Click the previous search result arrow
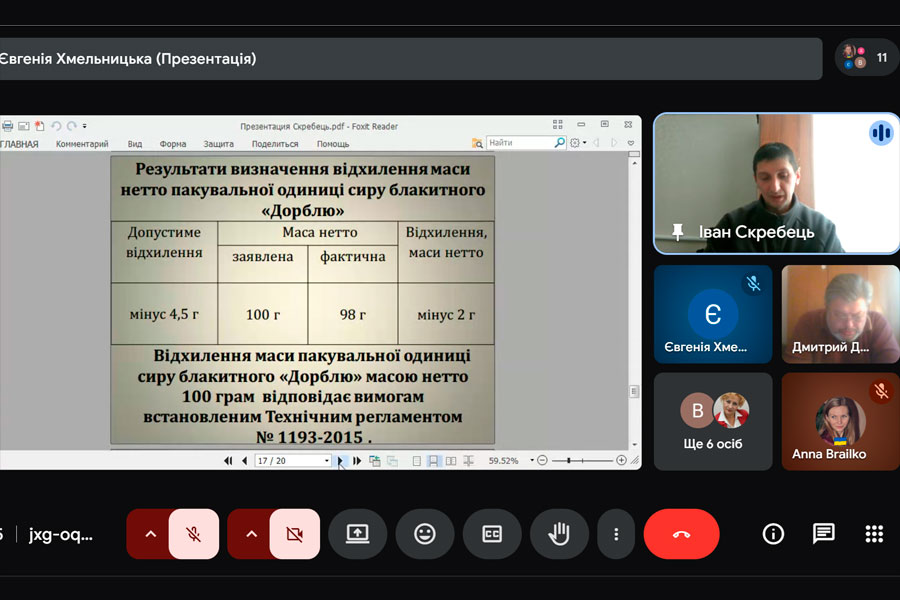 596,142
